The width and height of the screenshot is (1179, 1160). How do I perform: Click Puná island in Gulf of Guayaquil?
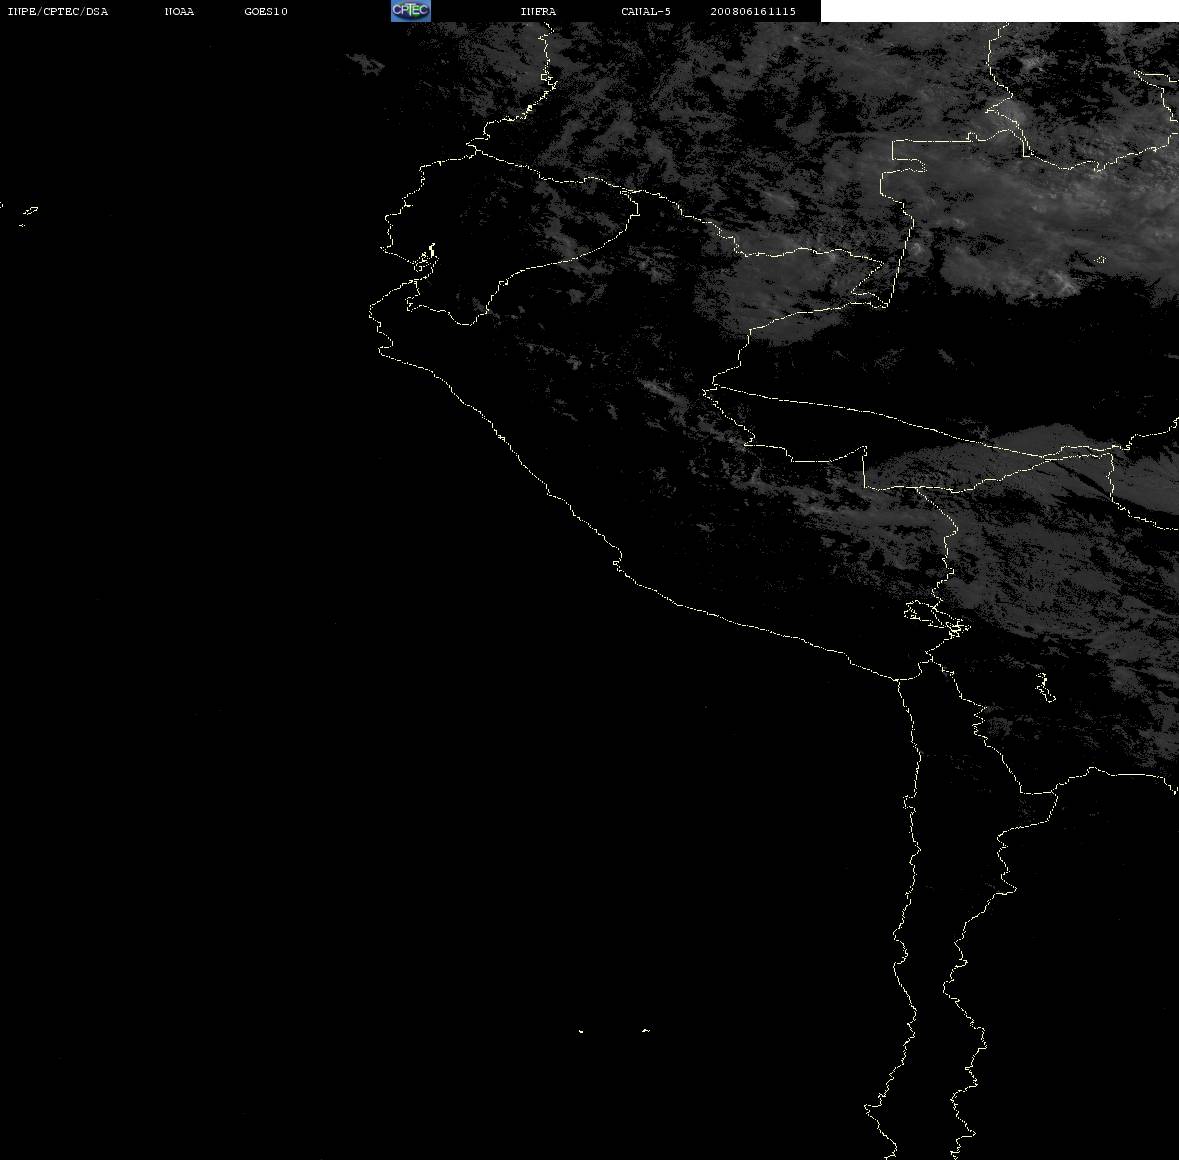click(424, 261)
